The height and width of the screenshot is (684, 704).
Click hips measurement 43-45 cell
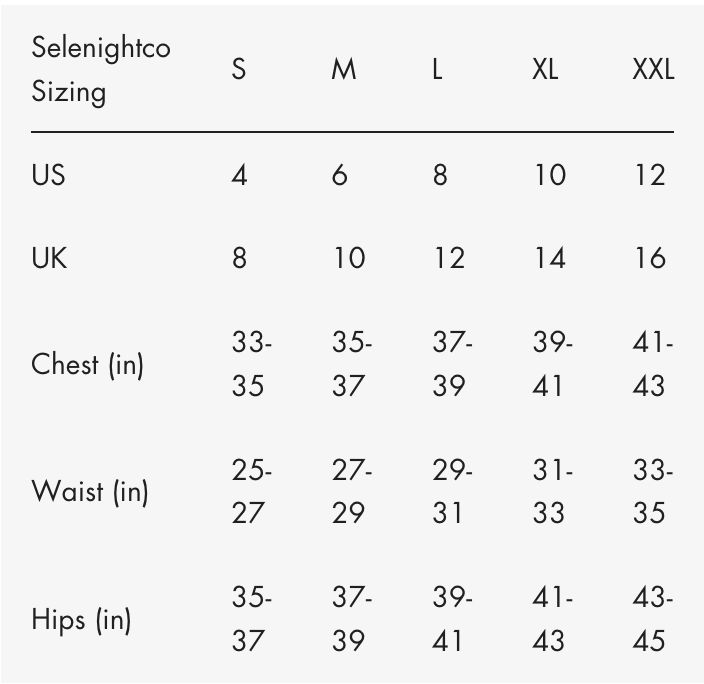(652, 619)
